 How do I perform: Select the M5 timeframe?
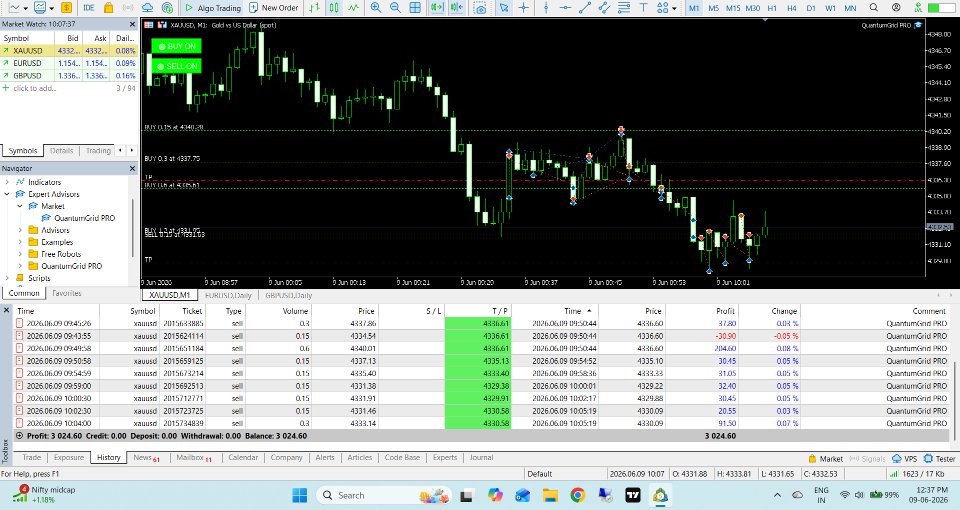coord(713,8)
